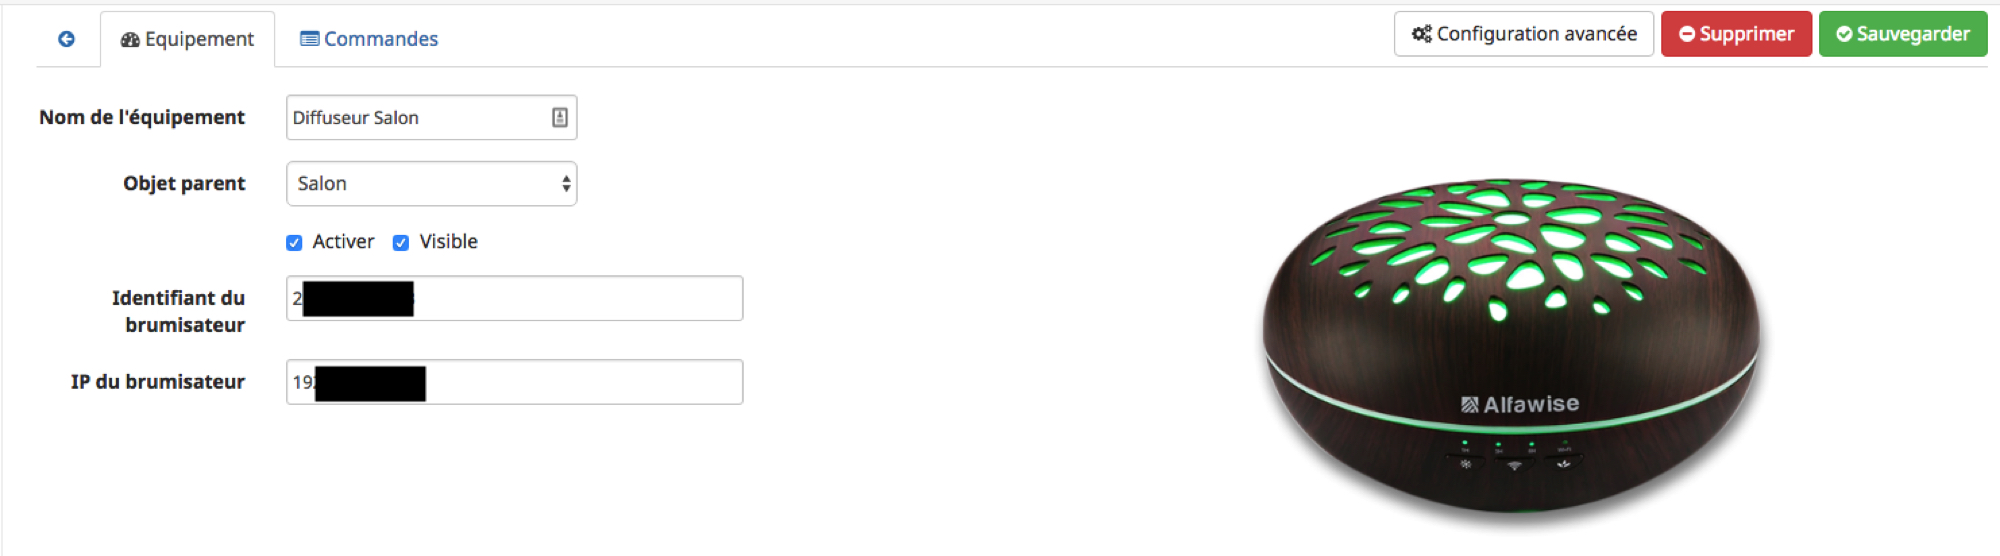Click the Visible text label
This screenshot has height=556, width=2000.
[448, 242]
